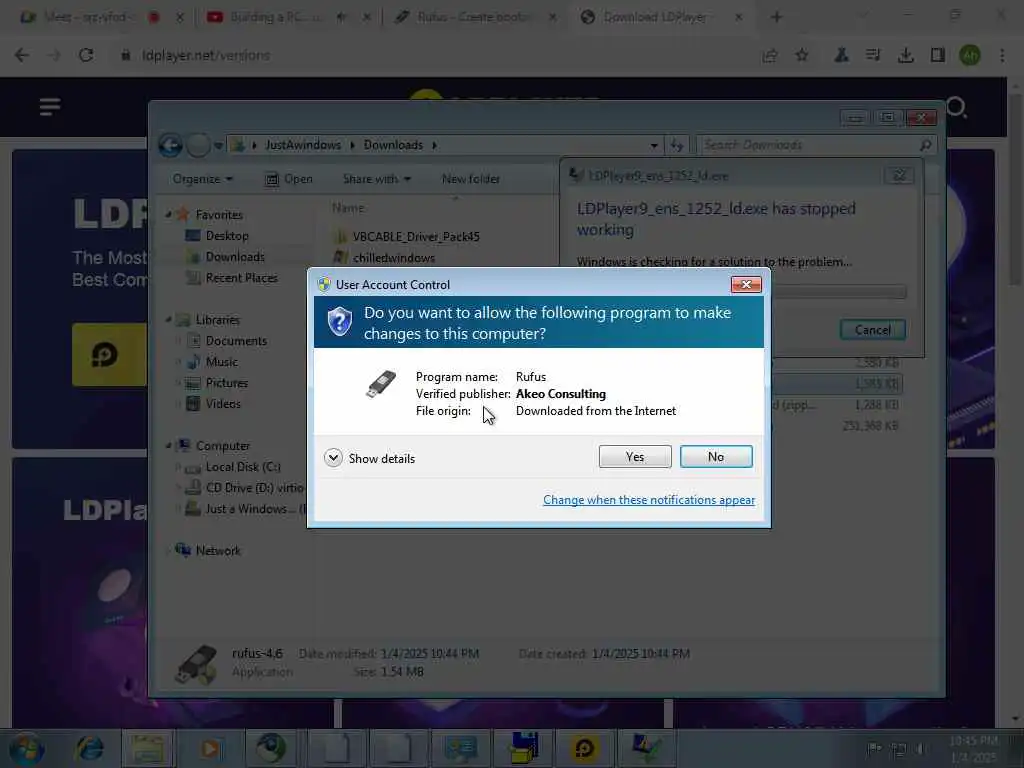
Task: Open a new Chrome tab
Action: (x=776, y=17)
